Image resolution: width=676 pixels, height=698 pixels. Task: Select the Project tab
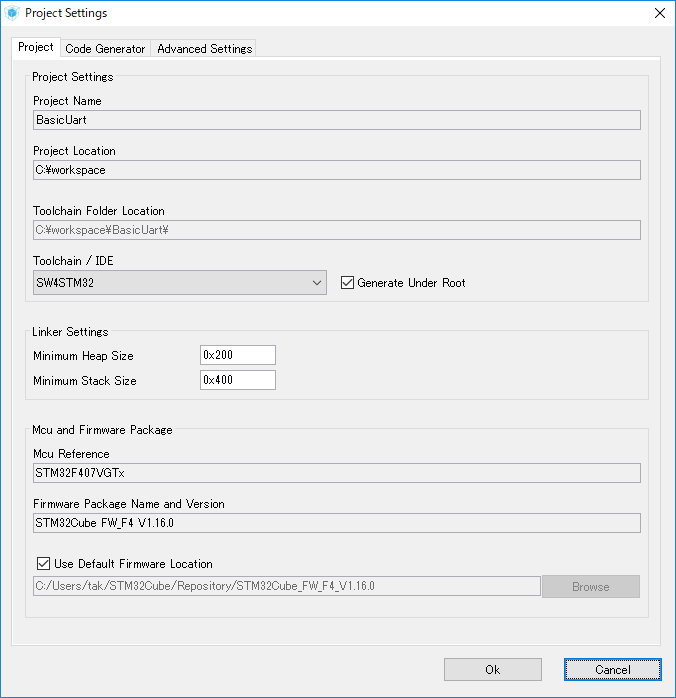pos(36,48)
